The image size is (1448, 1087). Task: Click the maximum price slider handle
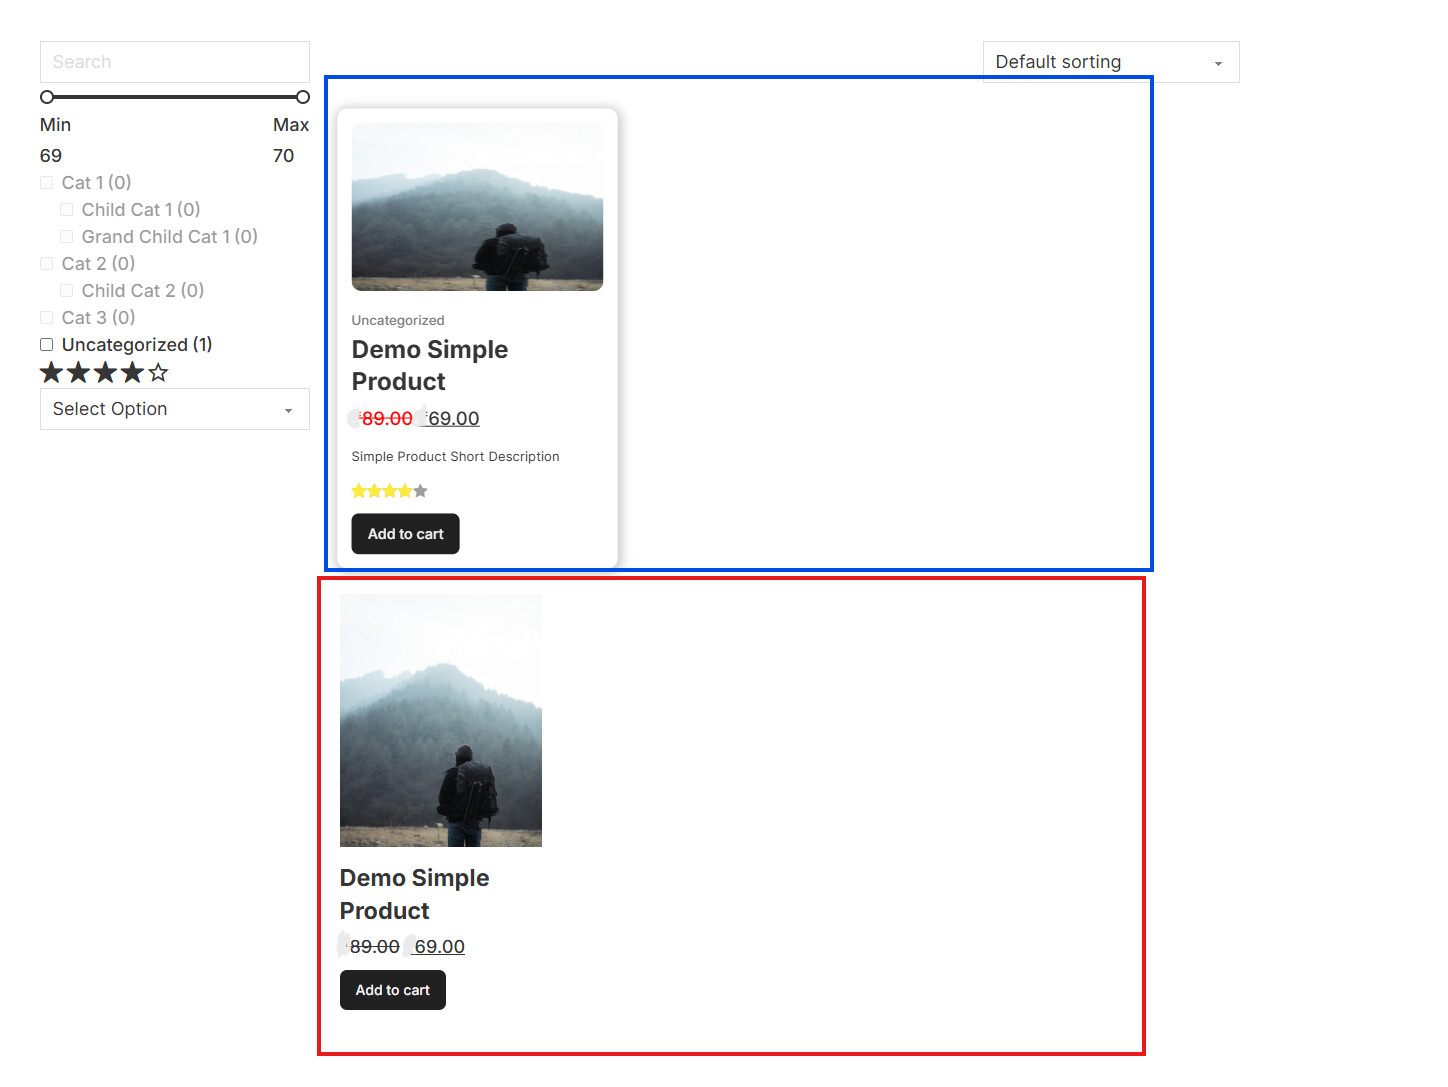[303, 97]
